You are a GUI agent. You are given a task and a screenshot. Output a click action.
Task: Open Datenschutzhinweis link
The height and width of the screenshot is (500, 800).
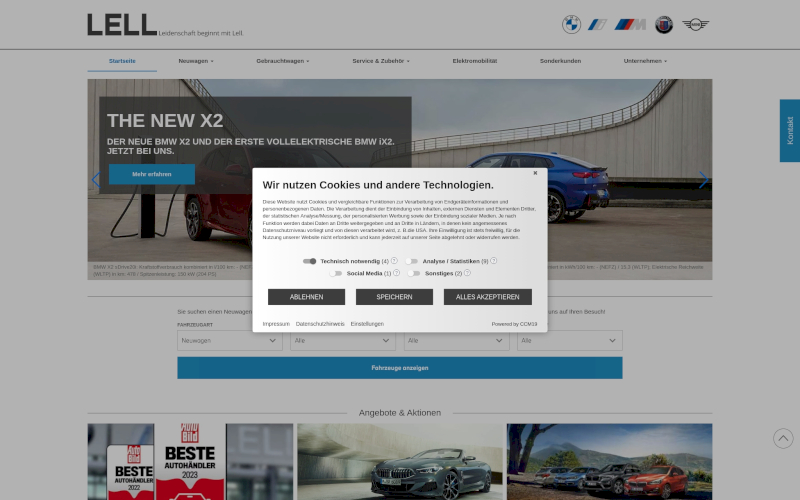point(320,324)
